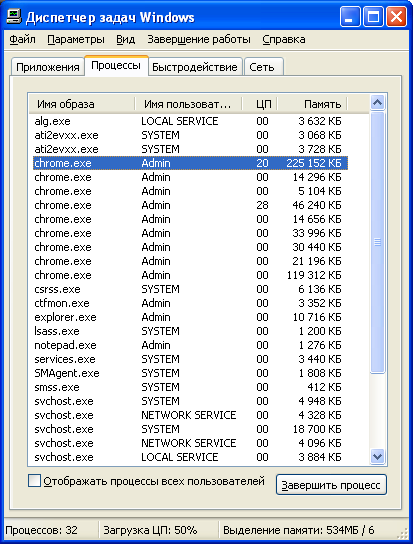This screenshot has width=413, height=544.
Task: Open the Параметры menu
Action: pos(76,40)
